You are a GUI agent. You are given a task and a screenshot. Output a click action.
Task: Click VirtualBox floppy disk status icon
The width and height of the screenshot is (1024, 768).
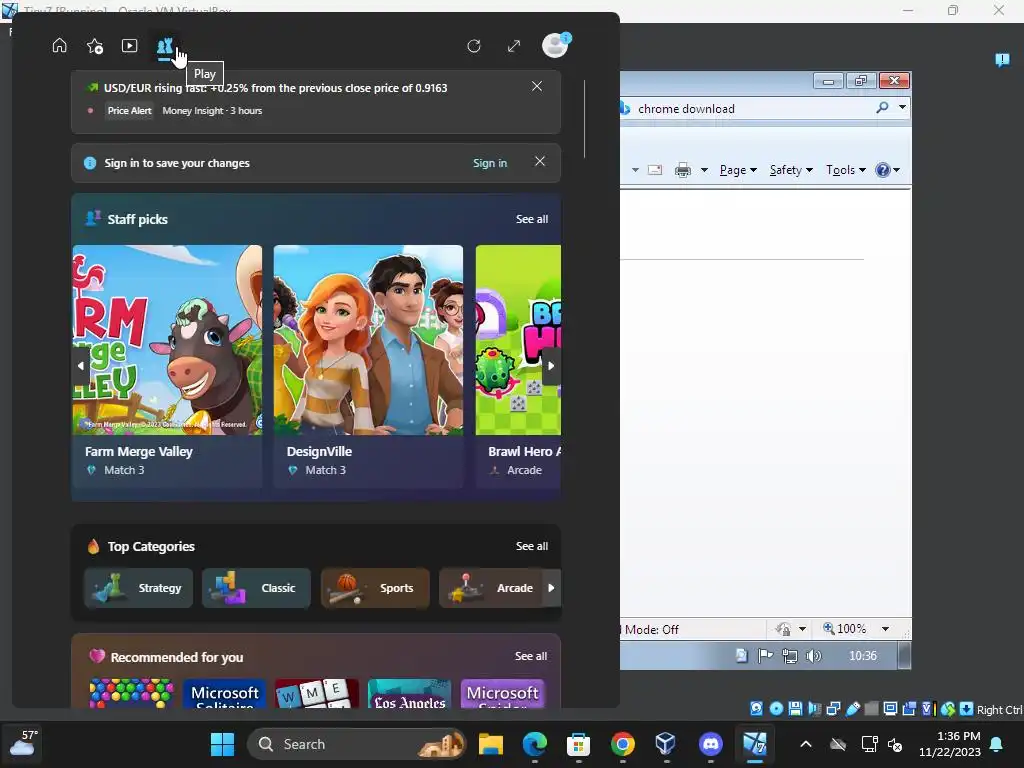tap(795, 709)
